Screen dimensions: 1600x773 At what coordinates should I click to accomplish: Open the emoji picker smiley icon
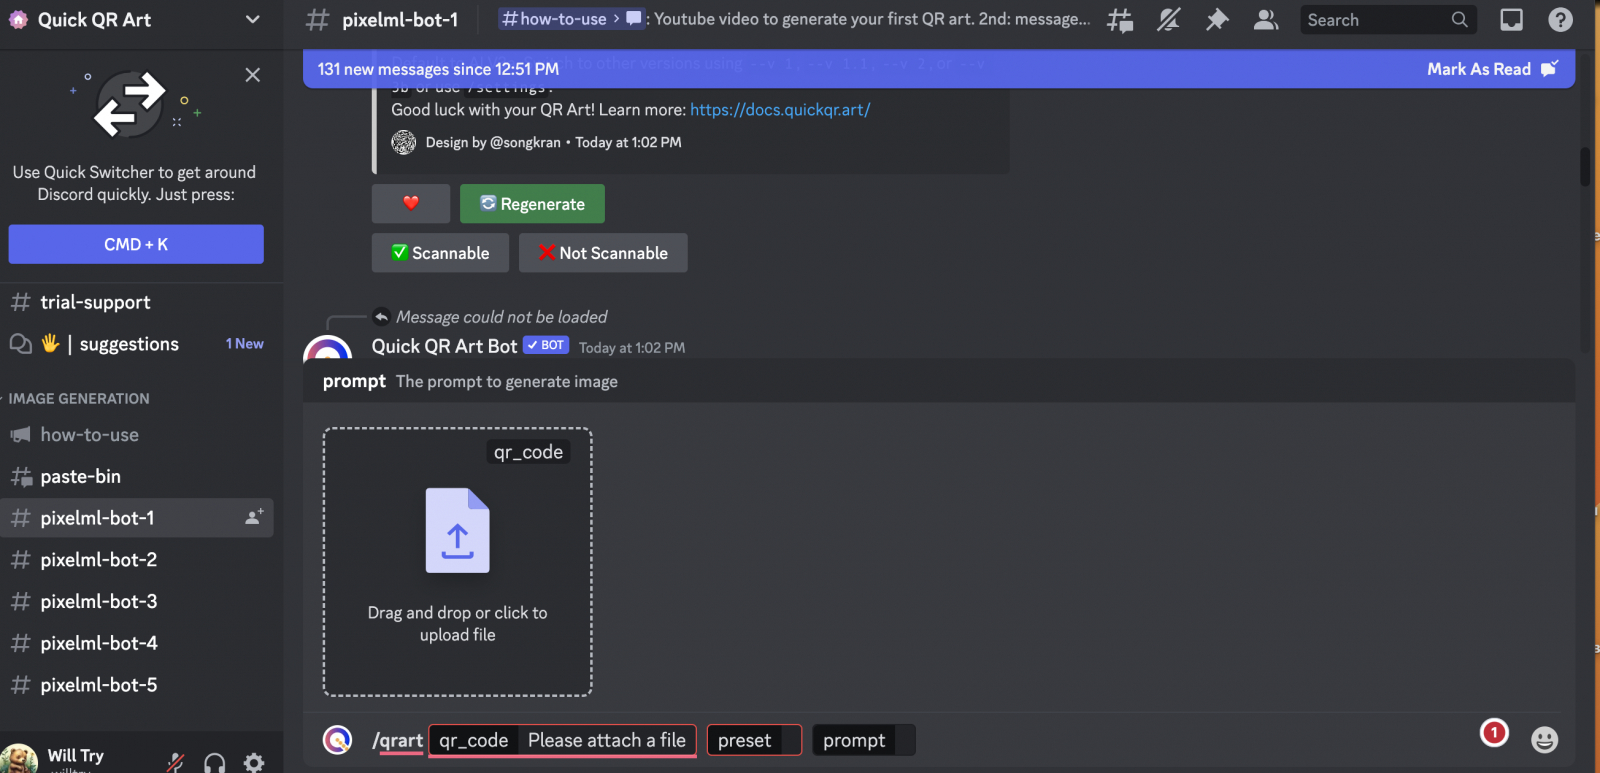(1545, 740)
